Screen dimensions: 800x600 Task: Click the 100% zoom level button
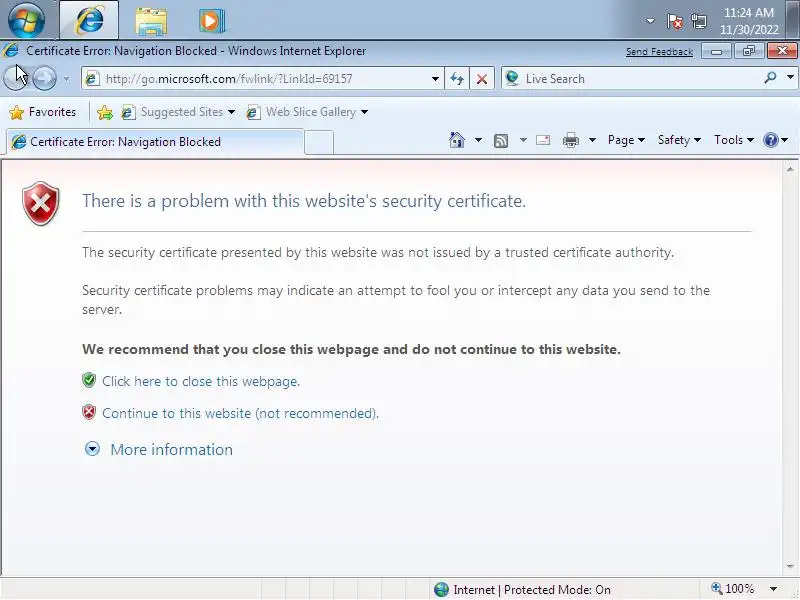coord(733,589)
